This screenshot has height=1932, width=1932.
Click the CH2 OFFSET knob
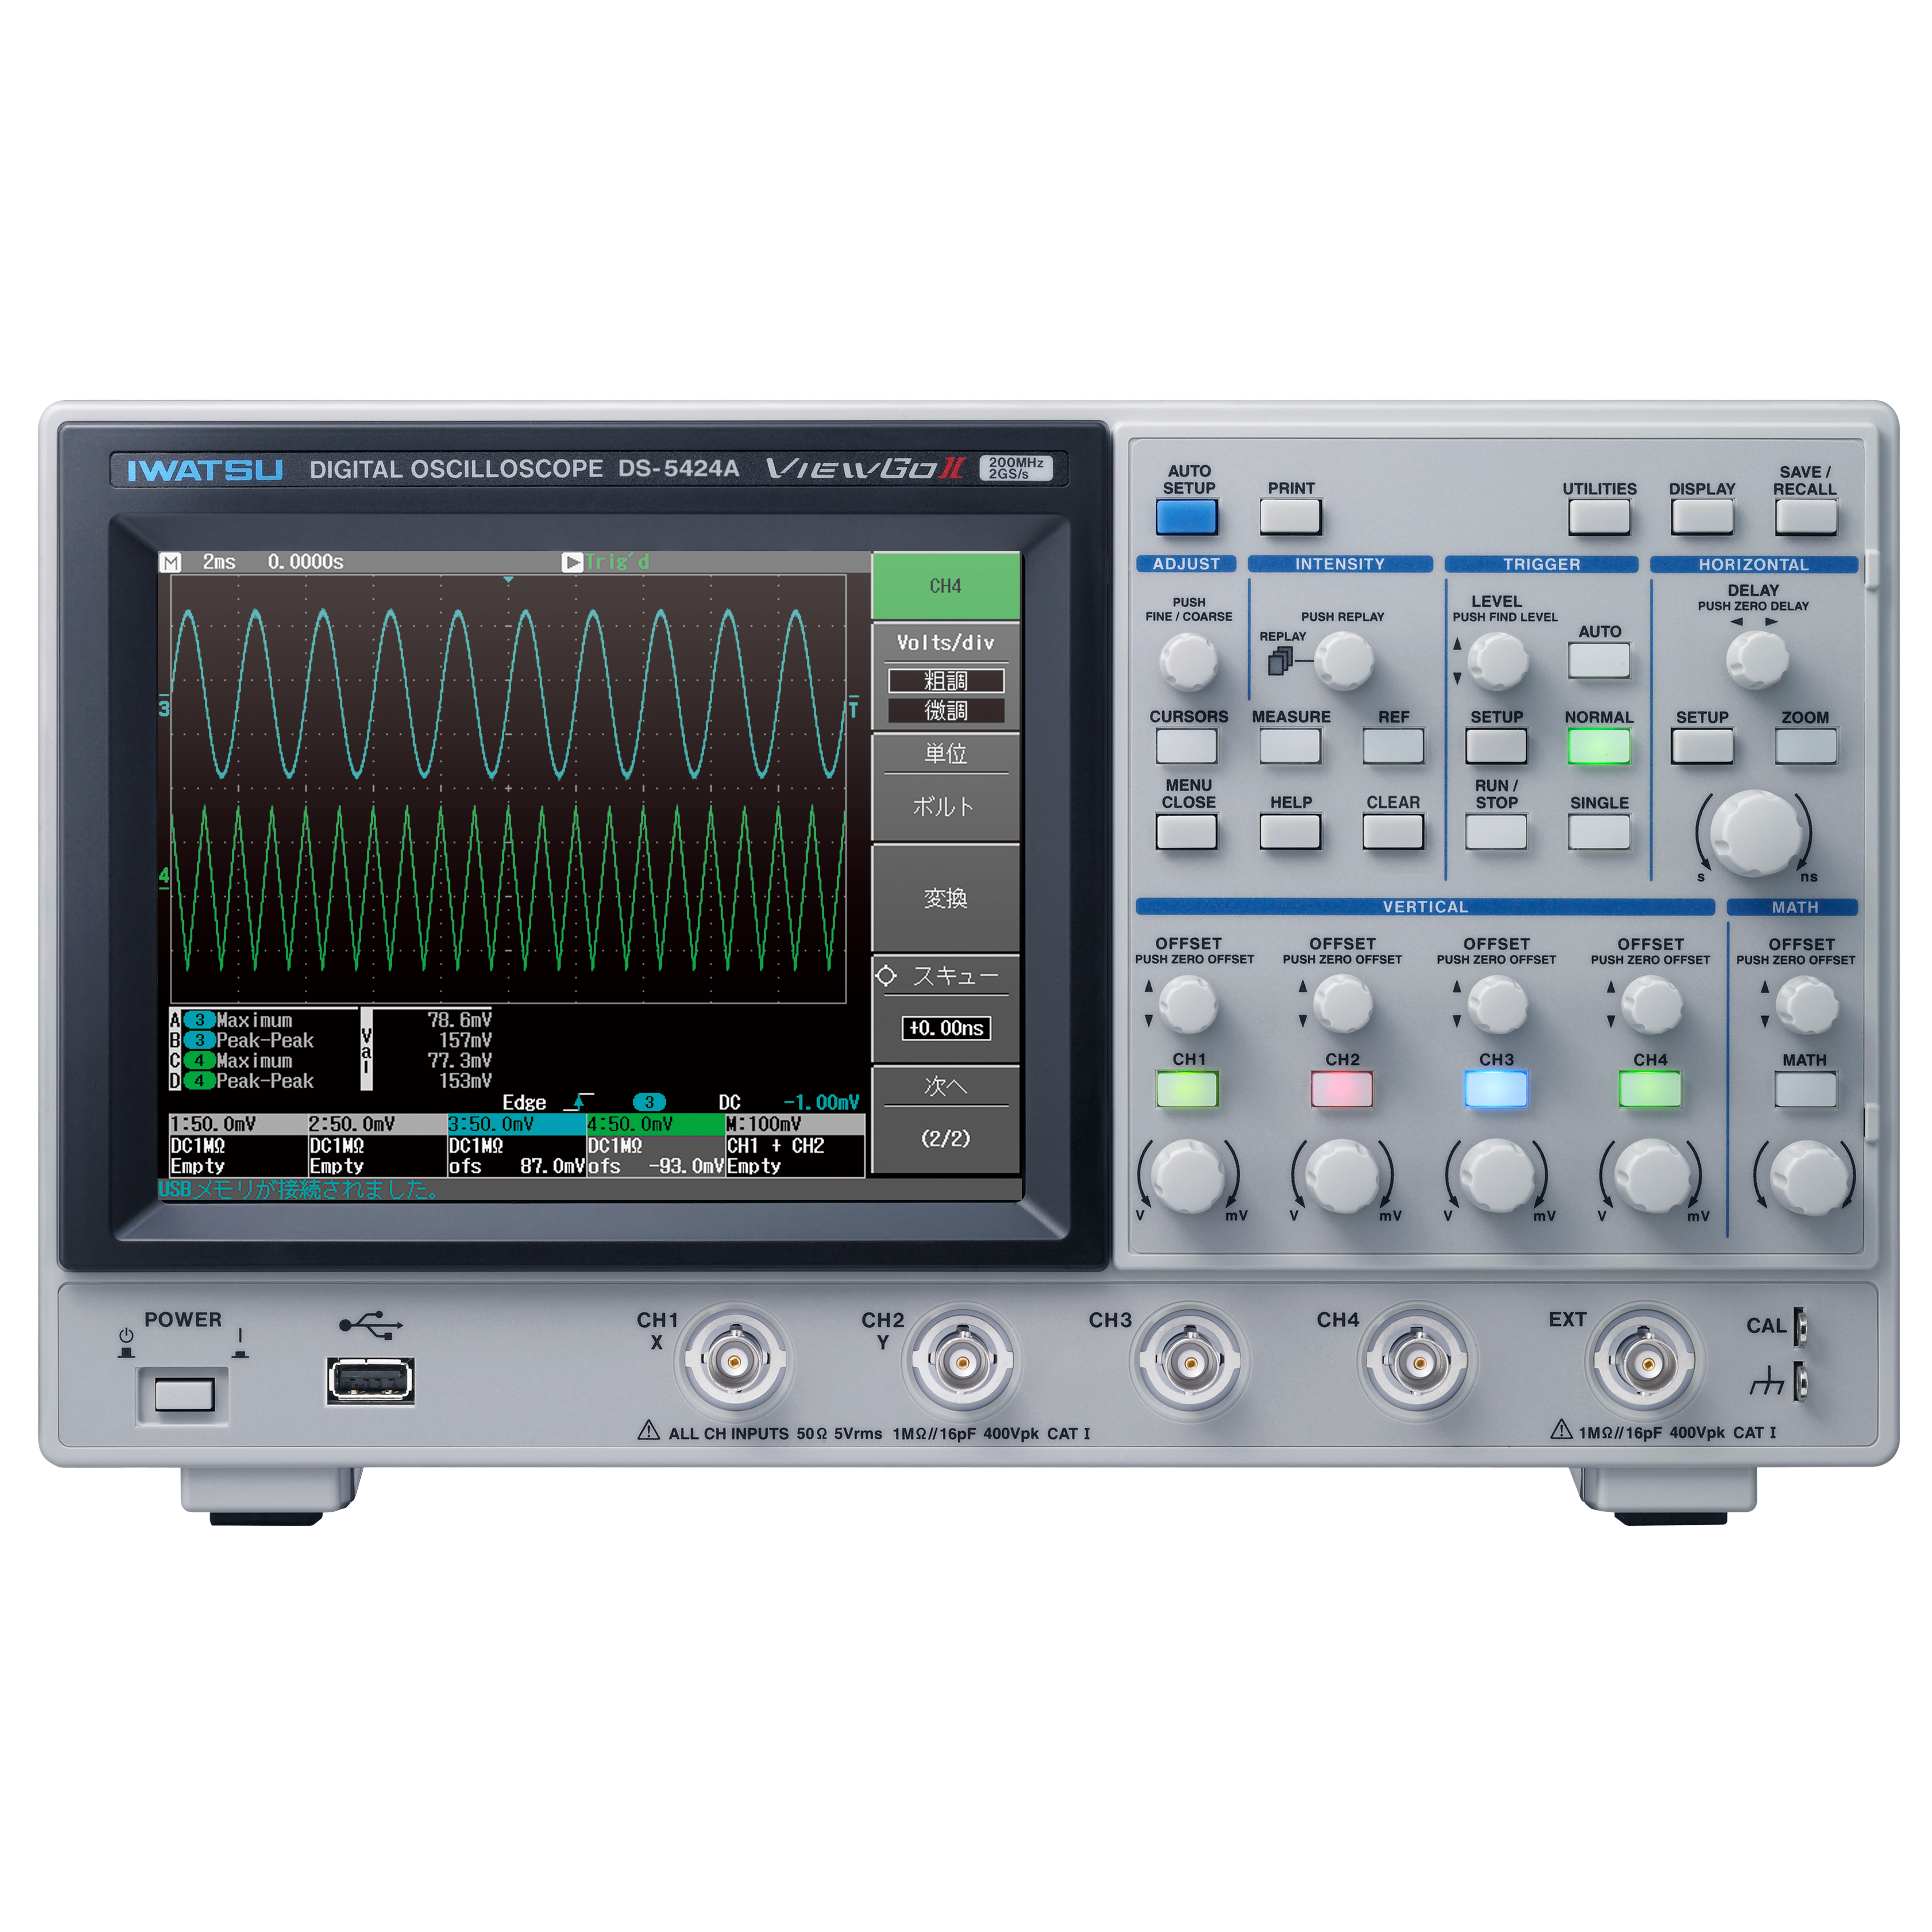coord(1342,1005)
